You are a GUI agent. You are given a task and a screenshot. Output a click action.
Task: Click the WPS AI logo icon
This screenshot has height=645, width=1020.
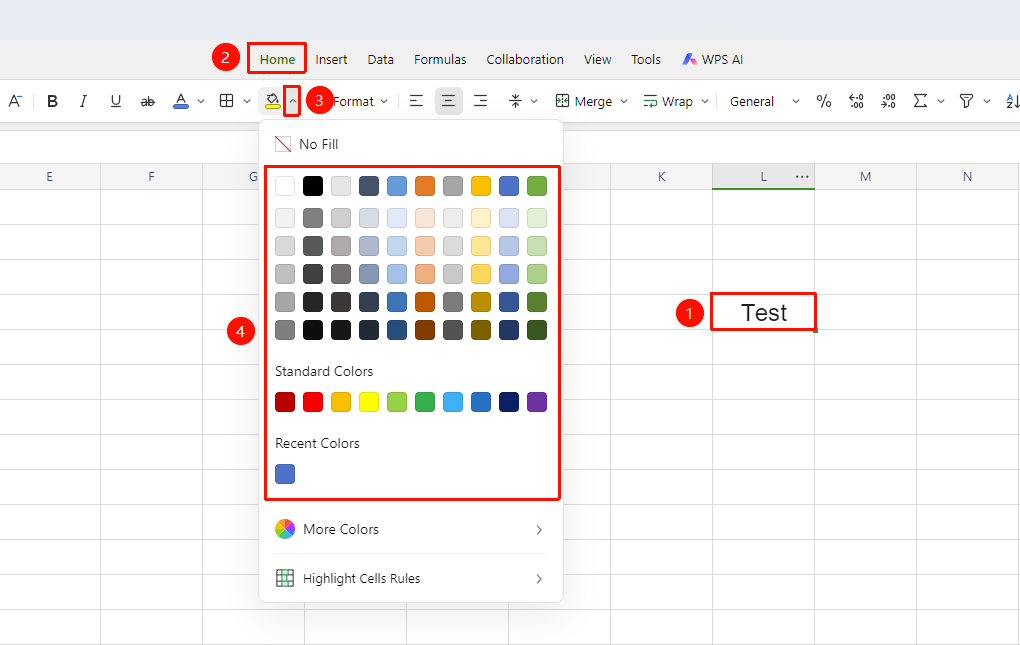[x=690, y=59]
